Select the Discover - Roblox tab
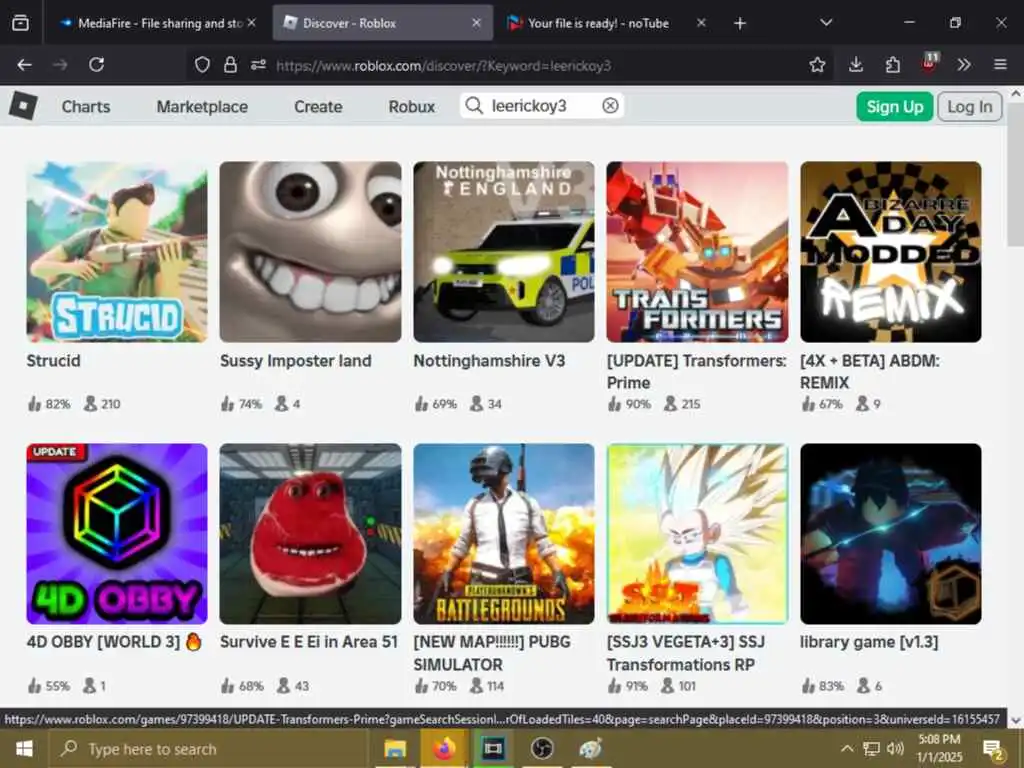Image resolution: width=1024 pixels, height=768 pixels. coord(383,23)
